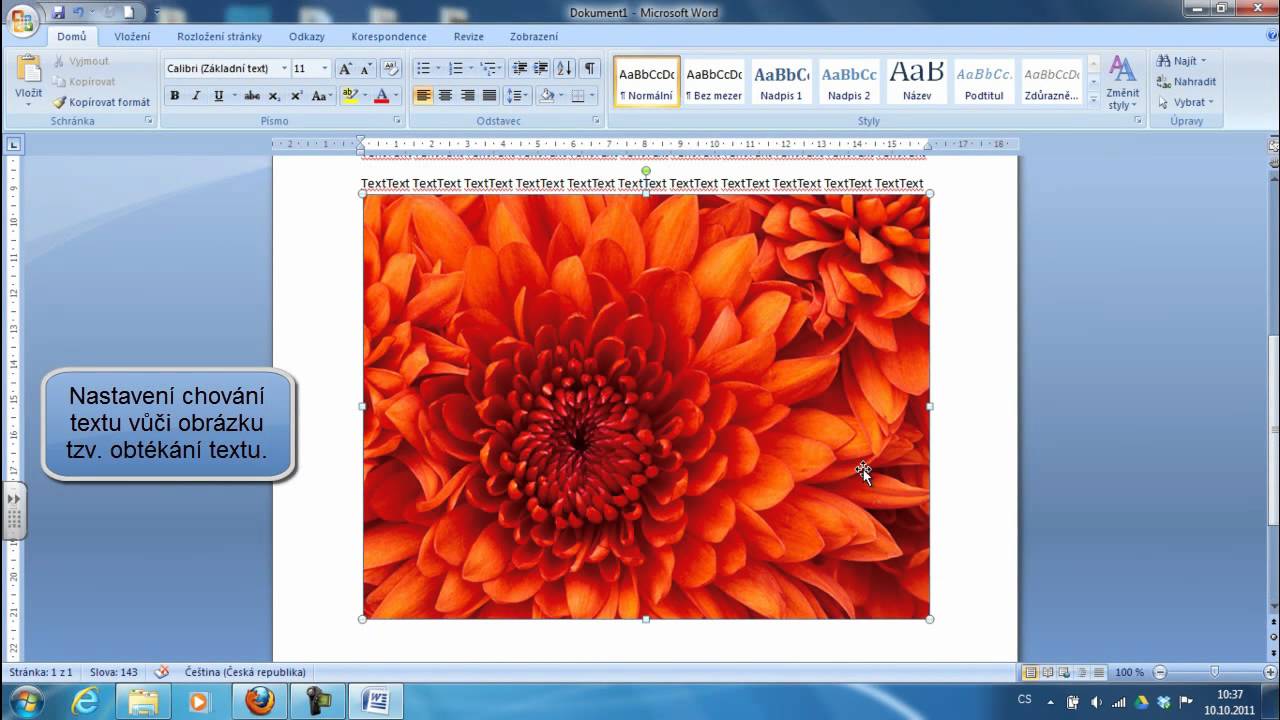
Task: Click the text highlight color swatch
Action: [x=349, y=96]
